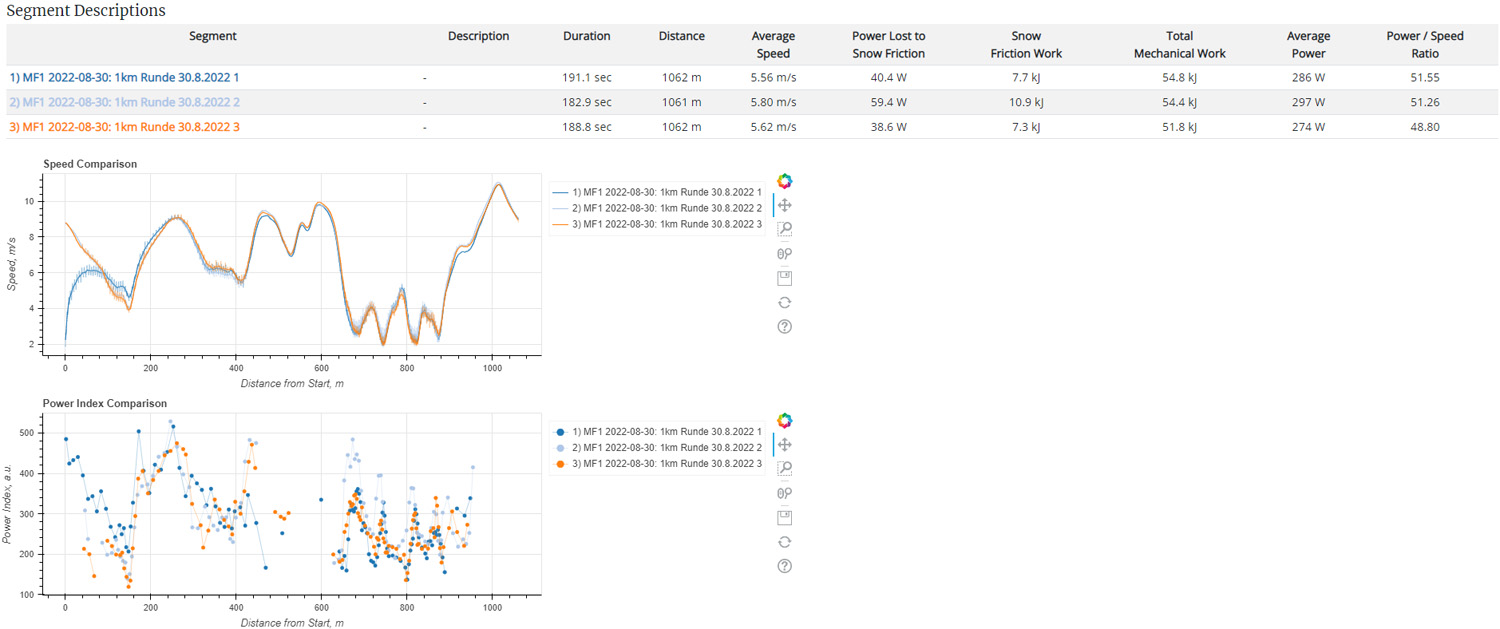Click the Bokeh logo on Power Index toolbar
1500x629 pixels.
[x=785, y=420]
